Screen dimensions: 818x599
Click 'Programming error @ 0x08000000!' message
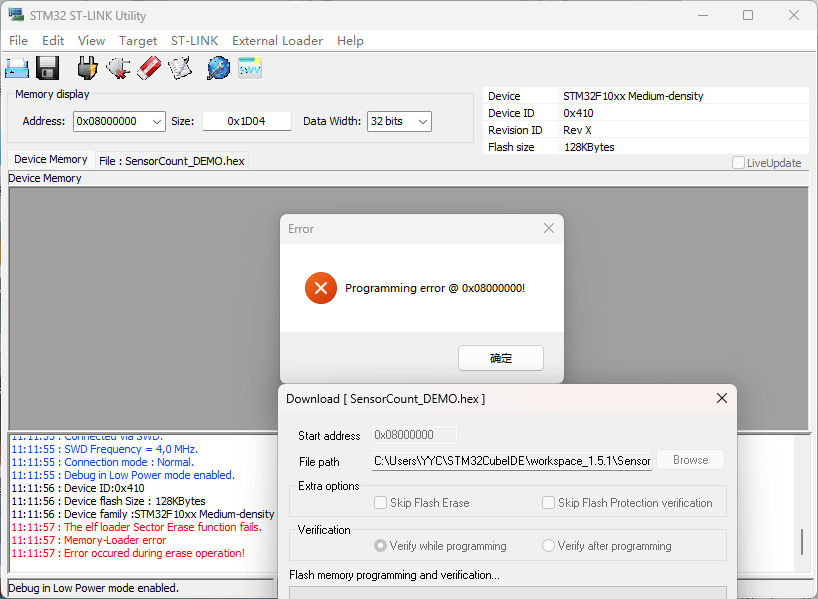[435, 288]
